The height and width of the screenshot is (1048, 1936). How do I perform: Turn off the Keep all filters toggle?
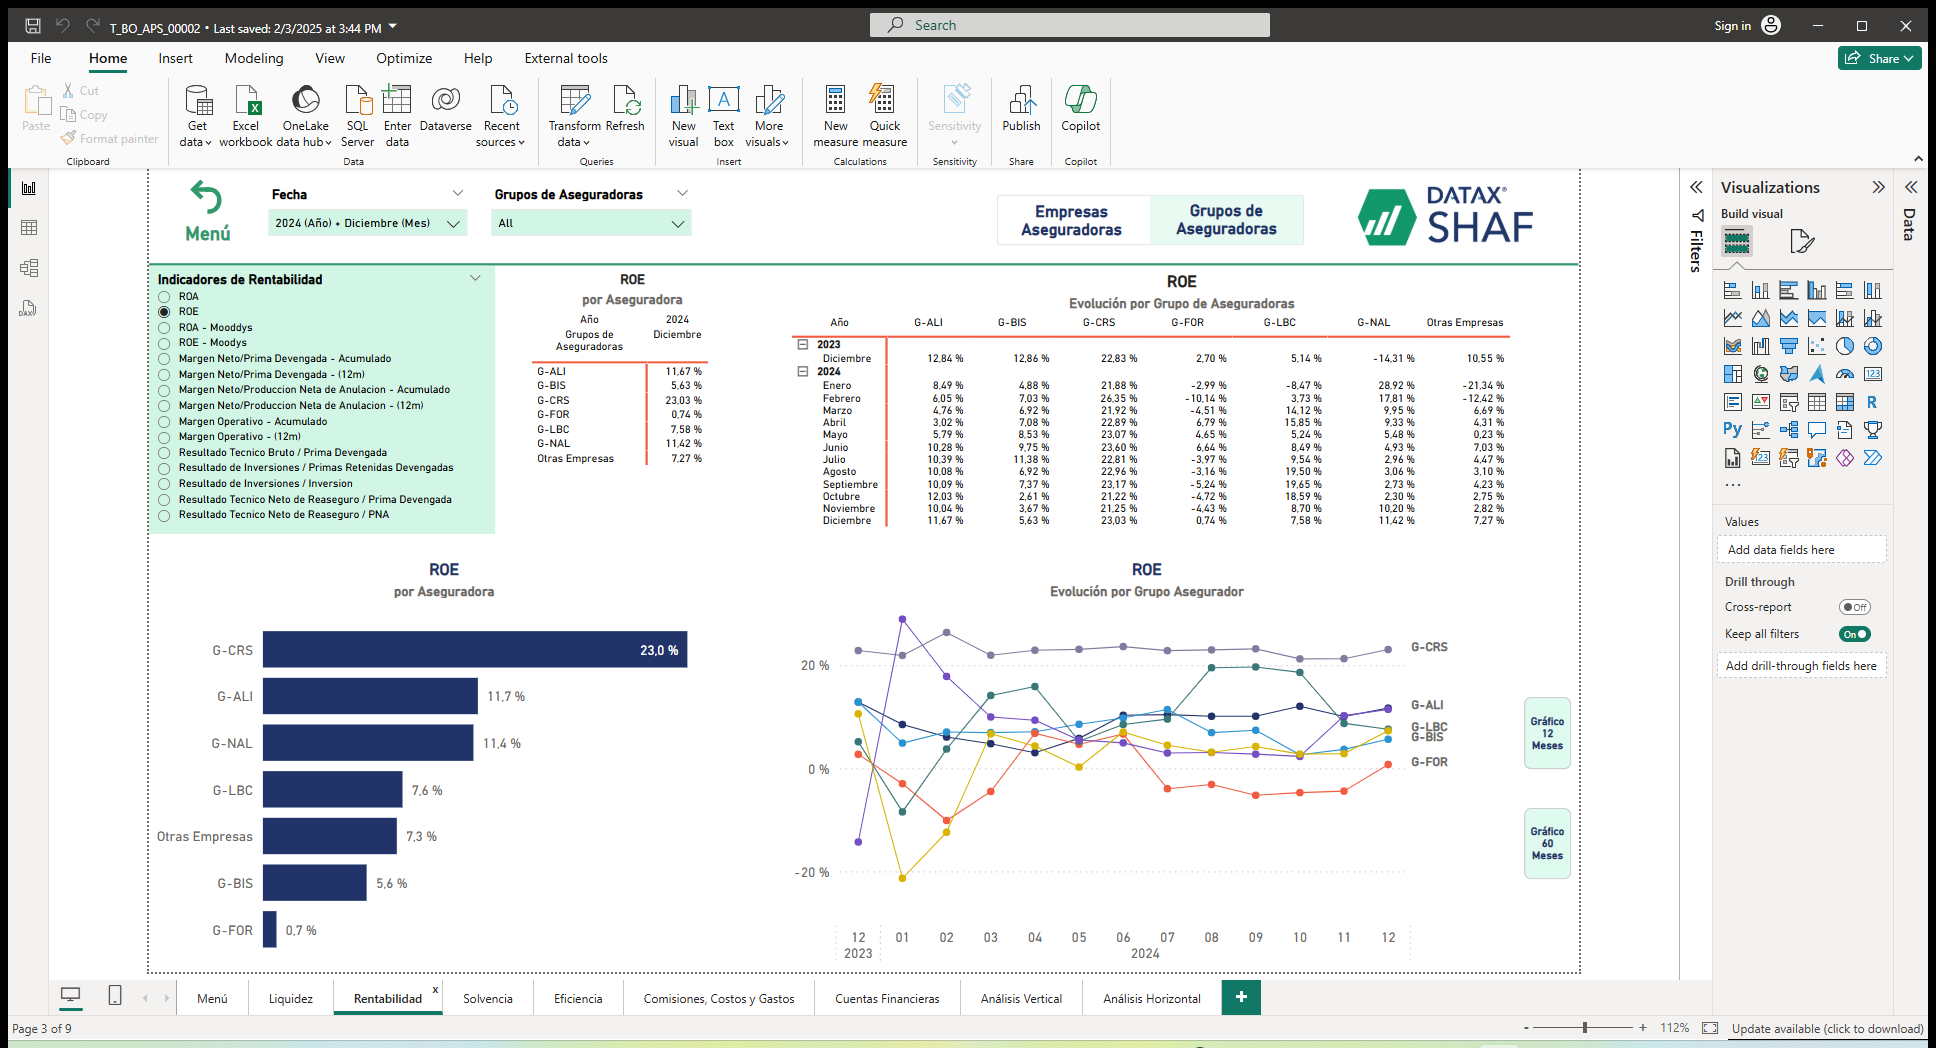(1855, 633)
